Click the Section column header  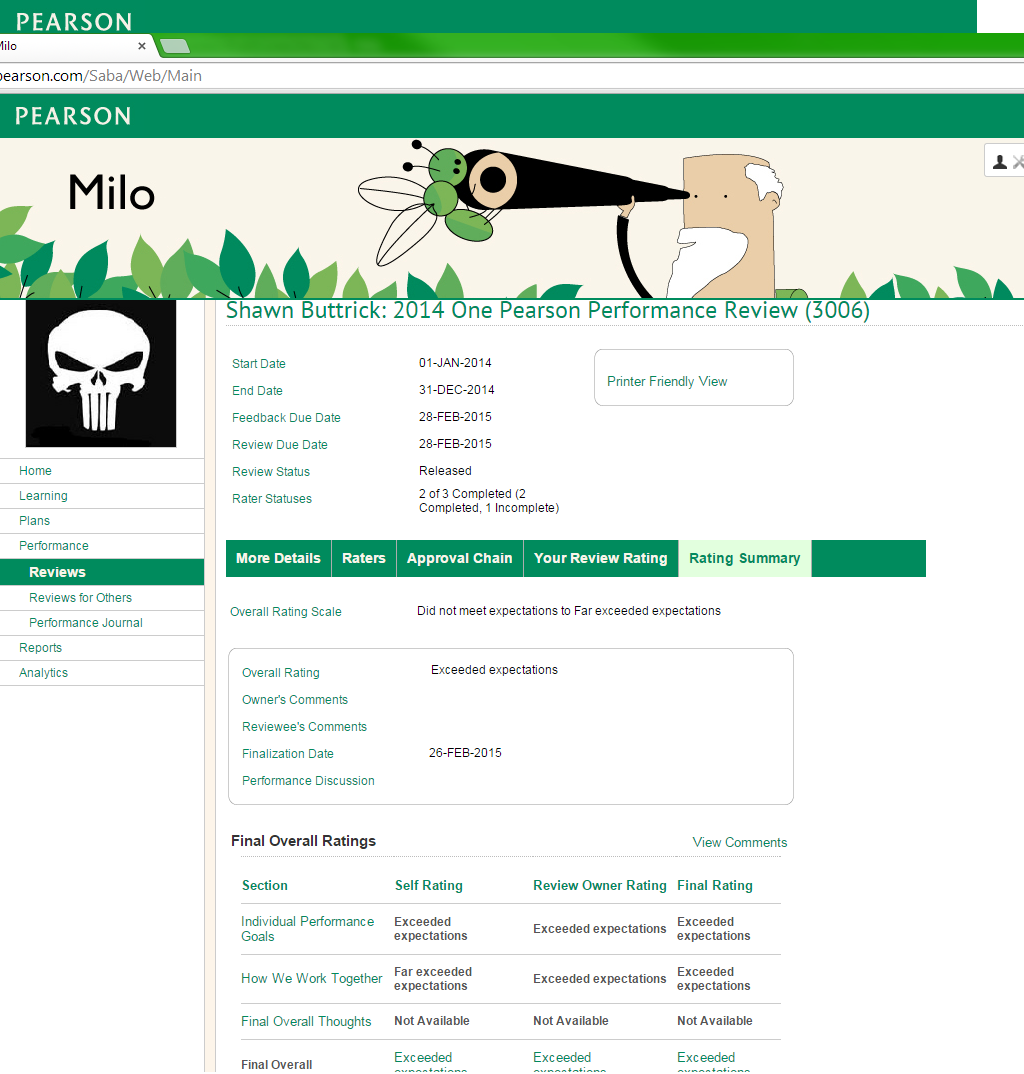tap(264, 886)
